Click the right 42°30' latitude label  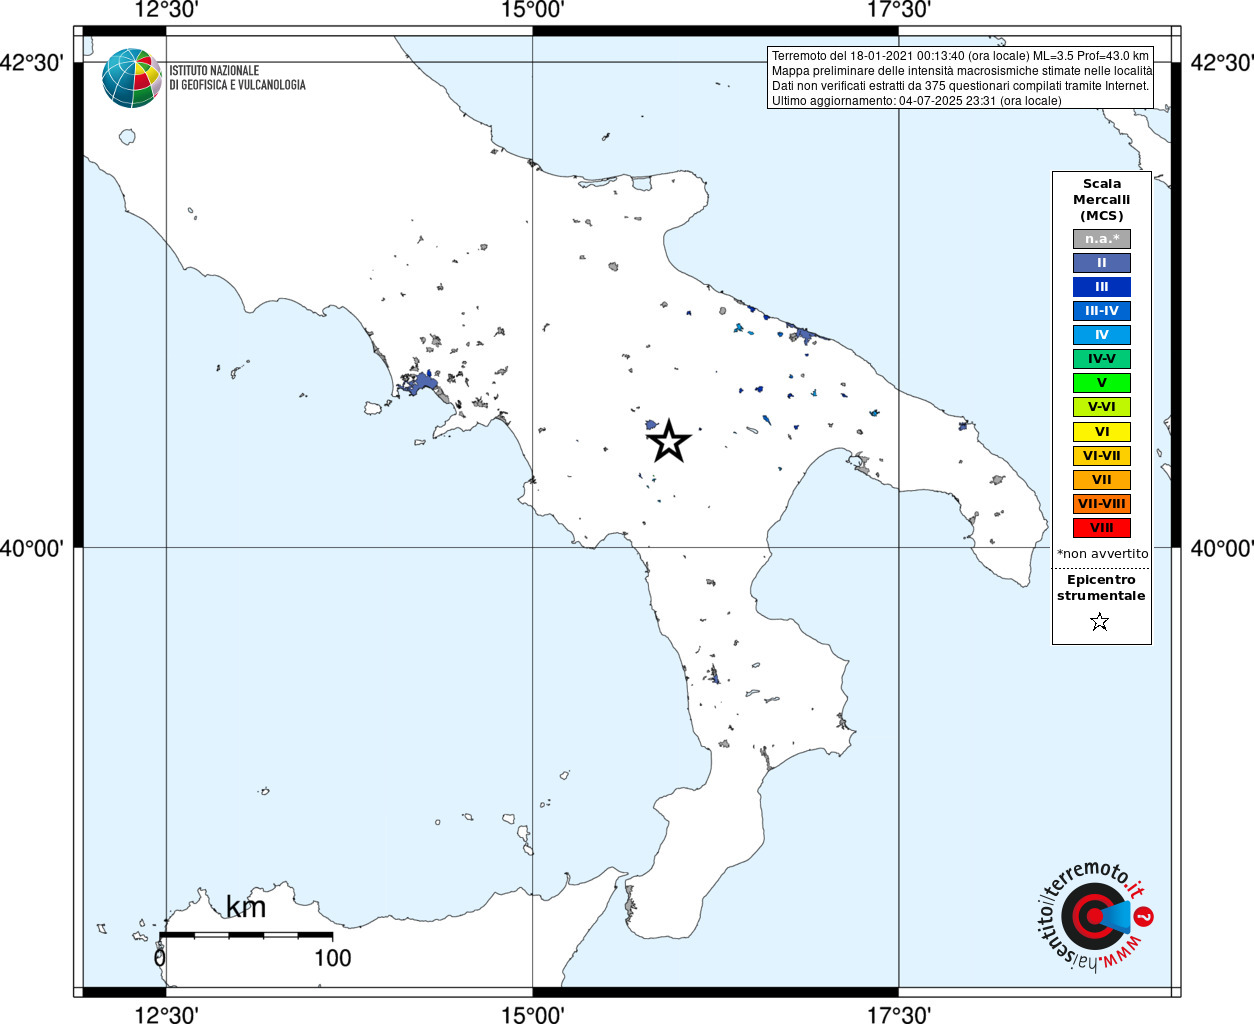point(1221,63)
